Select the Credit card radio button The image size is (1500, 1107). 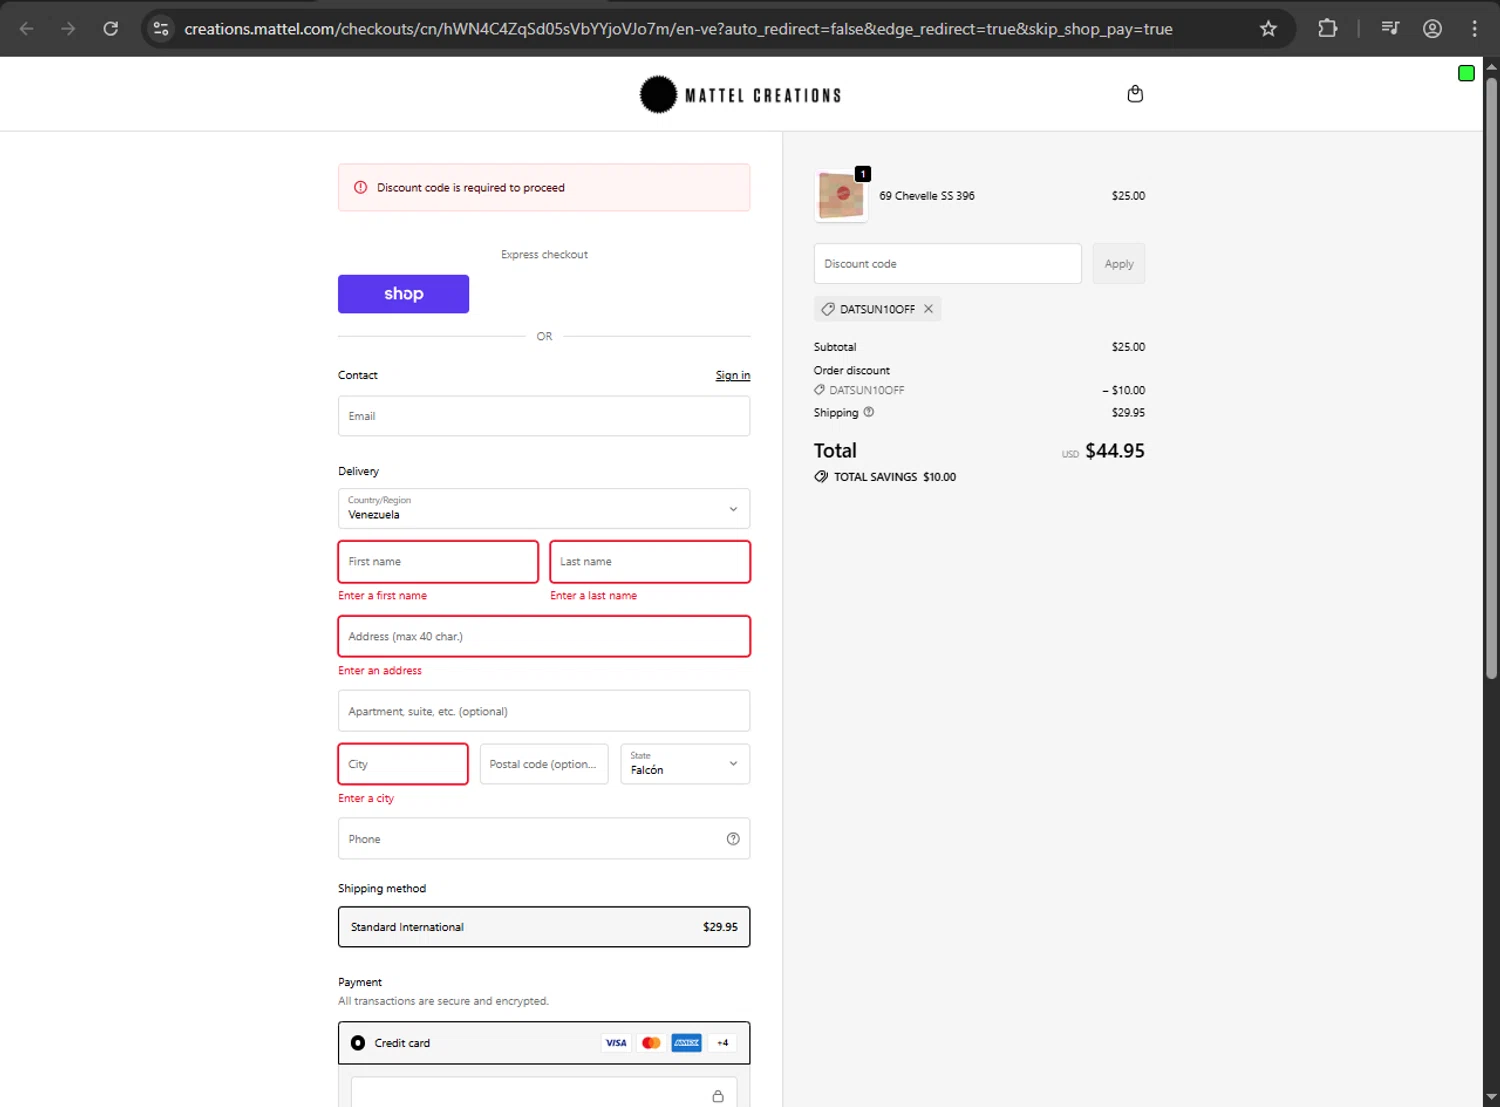pos(358,1043)
